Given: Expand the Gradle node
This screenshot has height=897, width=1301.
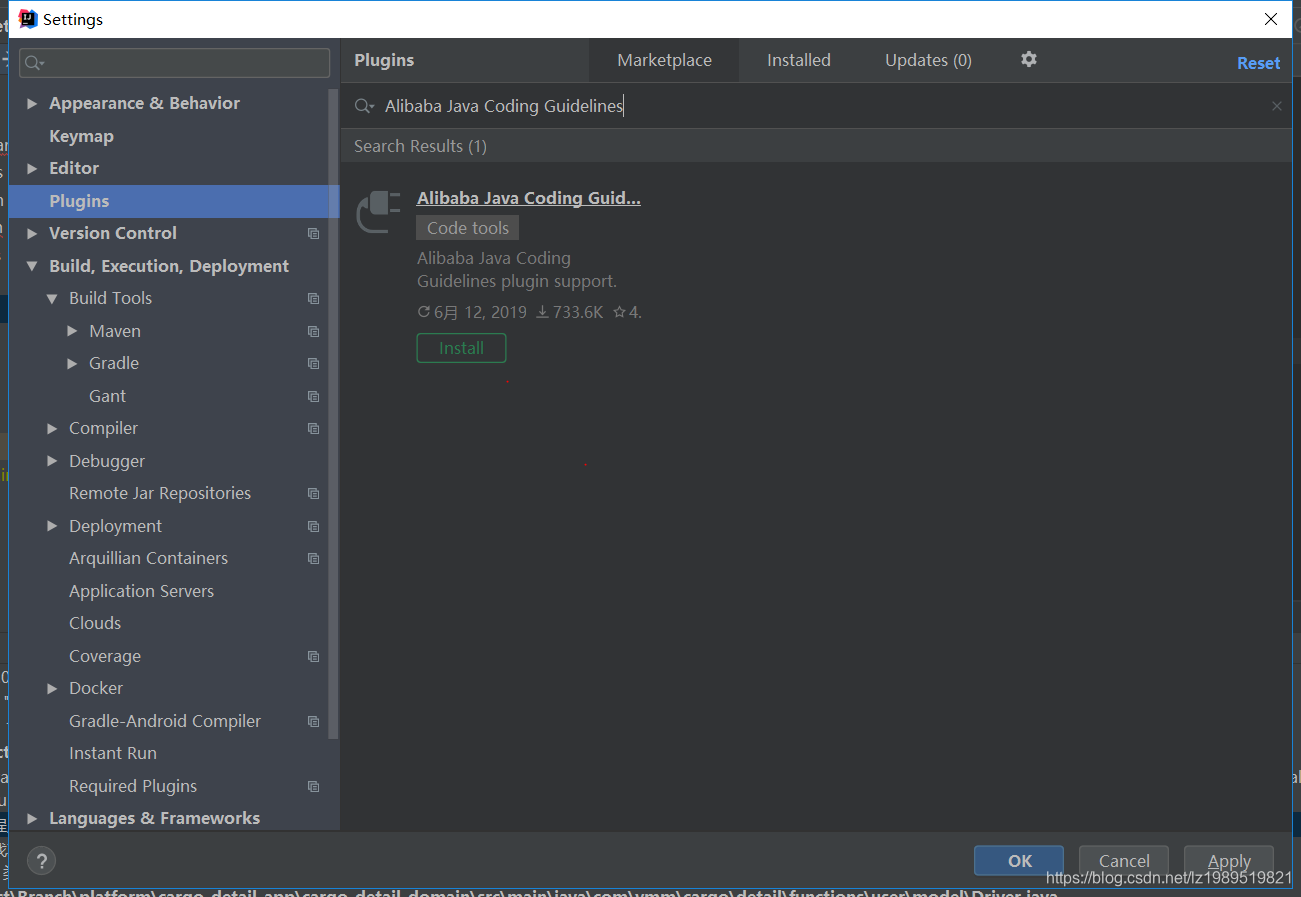Looking at the screenshot, I should pyautogui.click(x=72, y=363).
